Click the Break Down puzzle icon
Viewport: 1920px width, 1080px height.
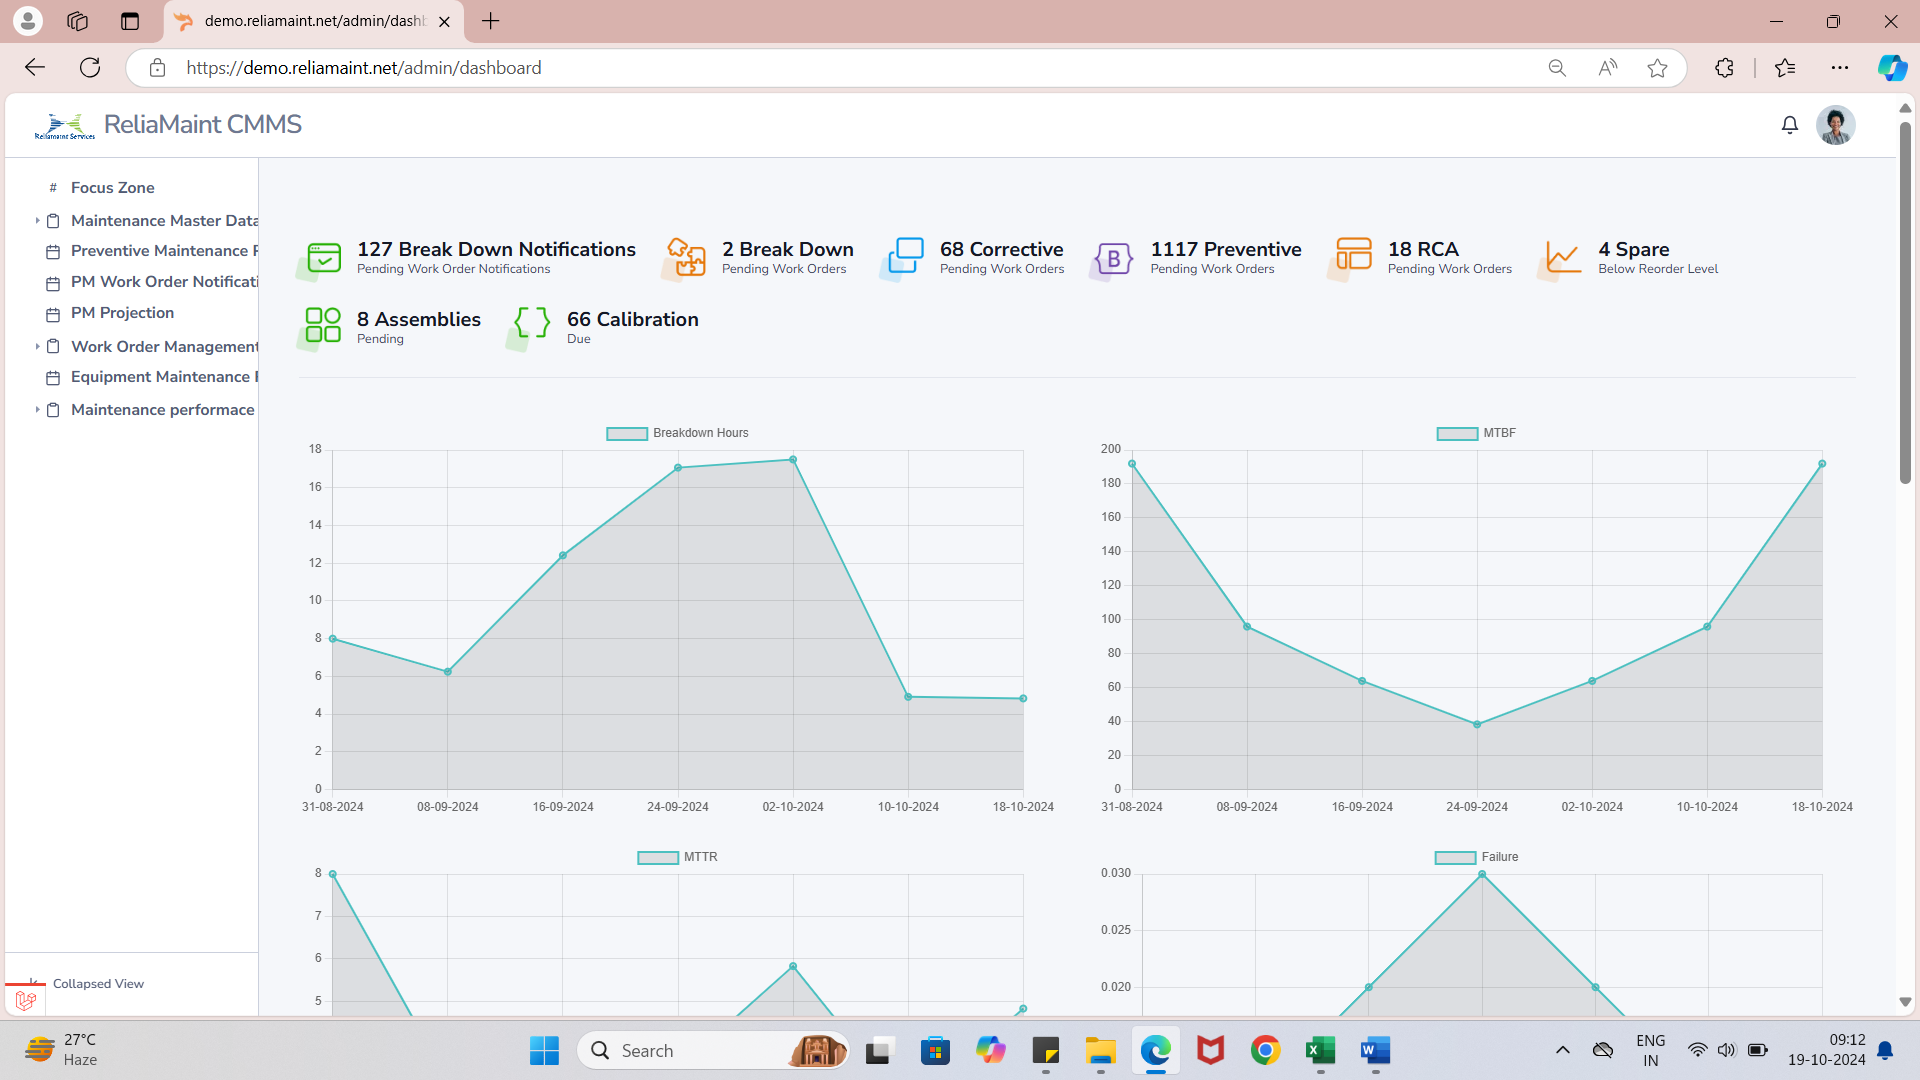point(686,258)
